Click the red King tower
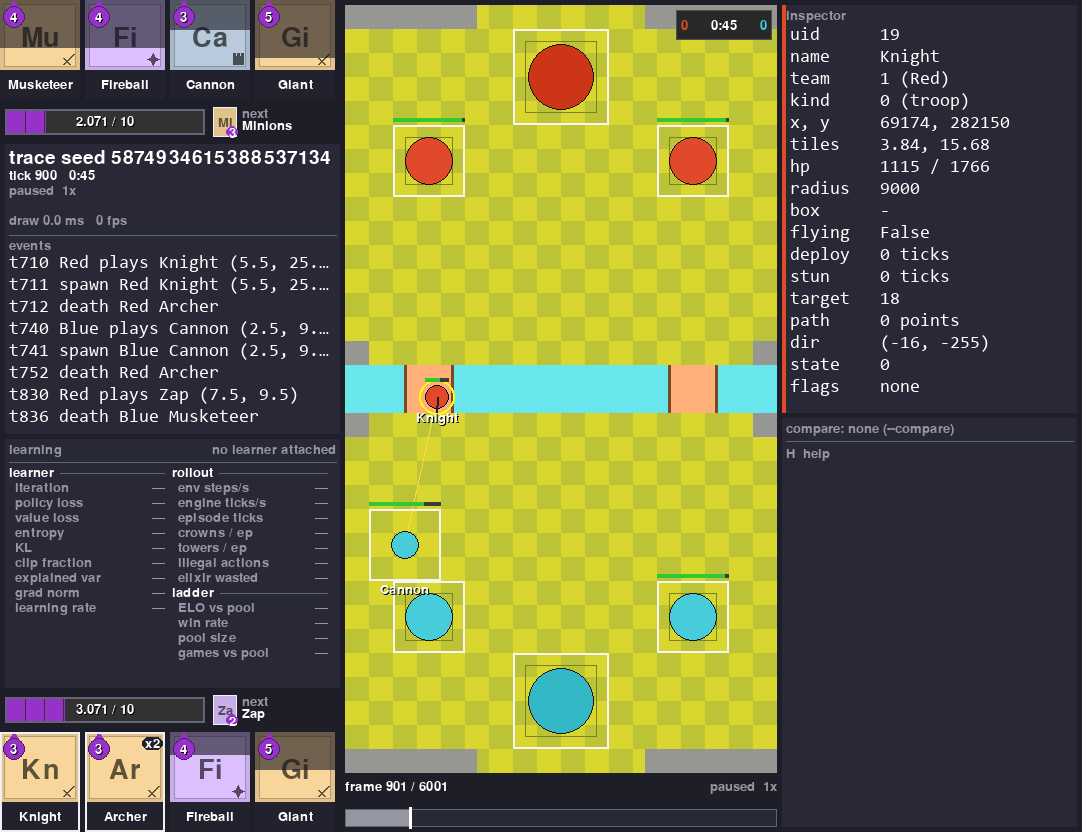Image resolution: width=1082 pixels, height=832 pixels. (x=561, y=77)
